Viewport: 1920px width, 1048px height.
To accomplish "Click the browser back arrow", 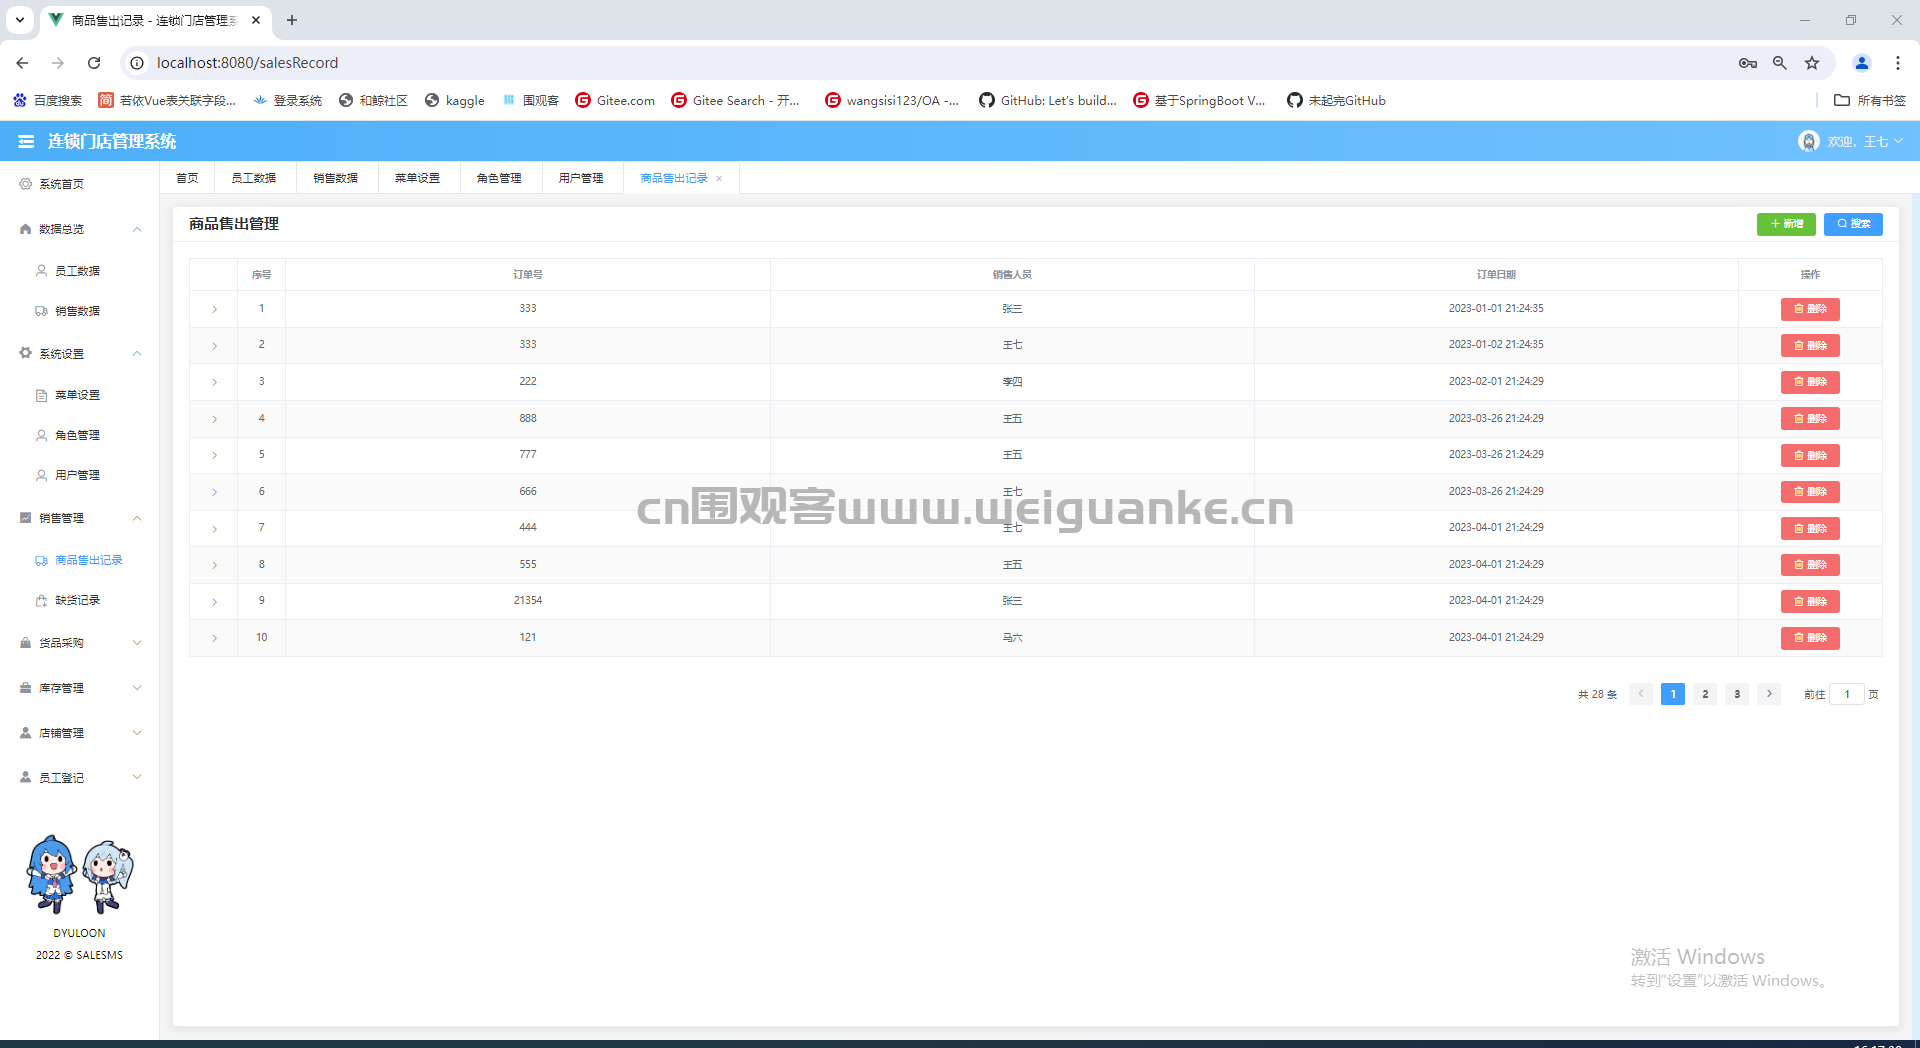I will click(22, 63).
